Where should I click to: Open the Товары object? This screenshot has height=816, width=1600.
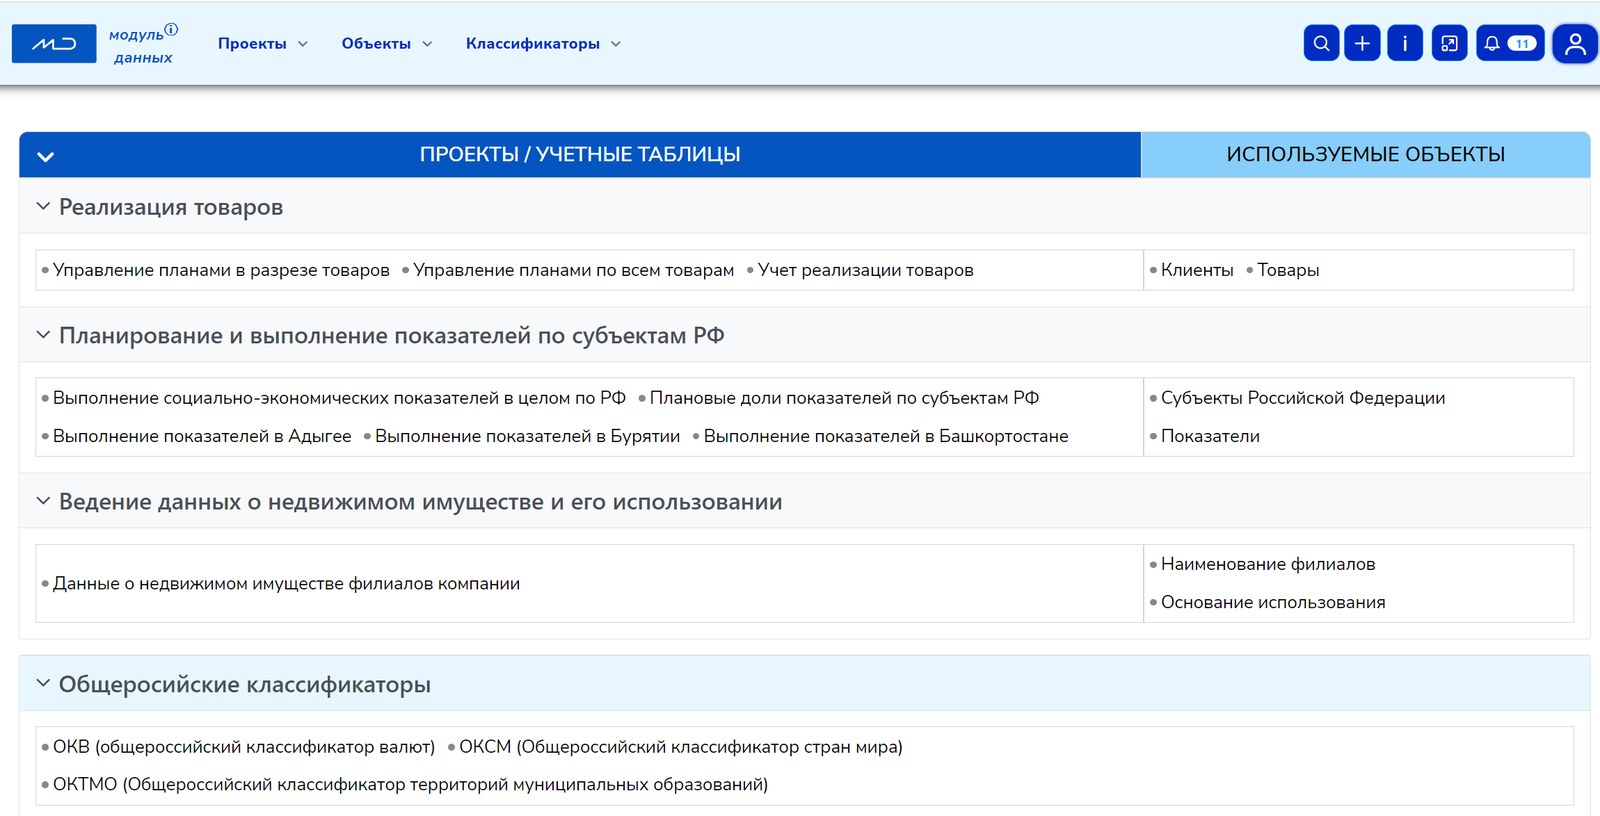click(1288, 270)
